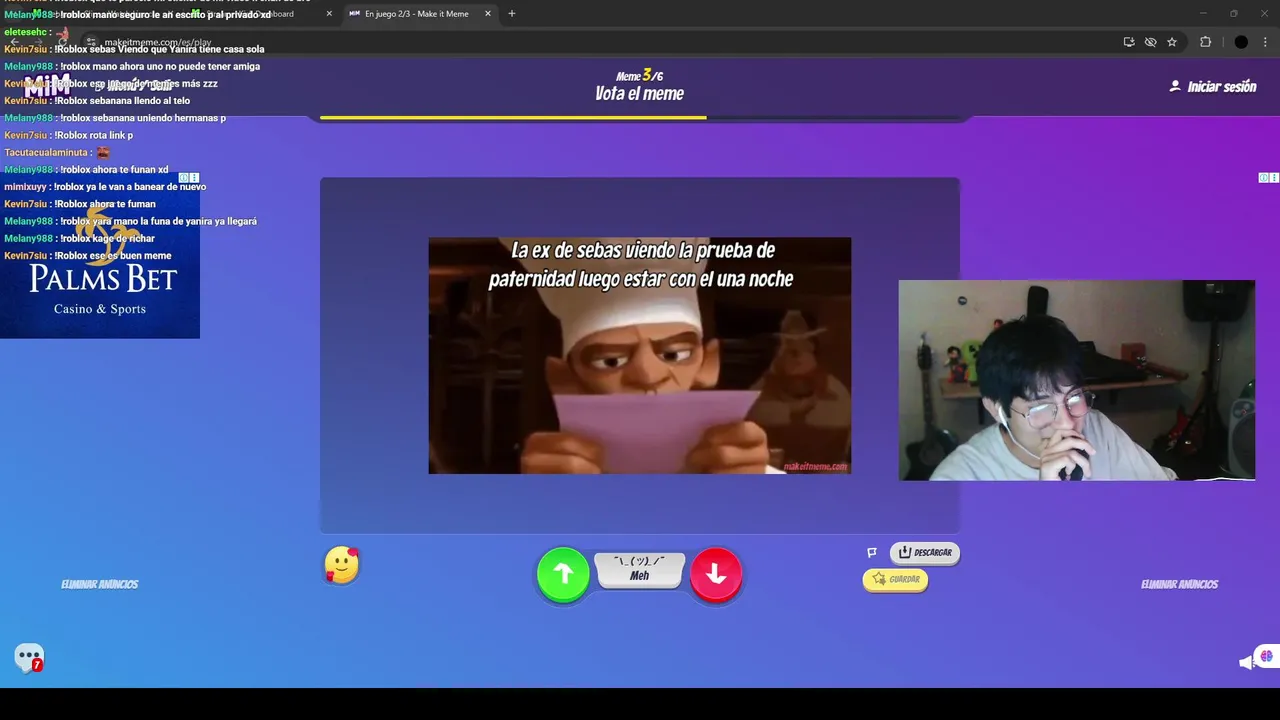The width and height of the screenshot is (1280, 720).
Task: Open the emoji reaction picker
Action: coord(342,565)
